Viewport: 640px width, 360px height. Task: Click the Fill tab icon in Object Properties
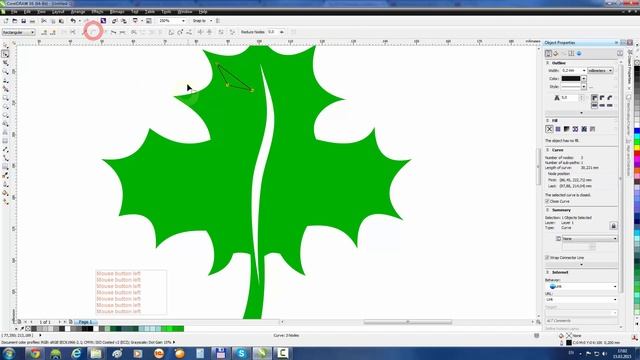(x=556, y=53)
